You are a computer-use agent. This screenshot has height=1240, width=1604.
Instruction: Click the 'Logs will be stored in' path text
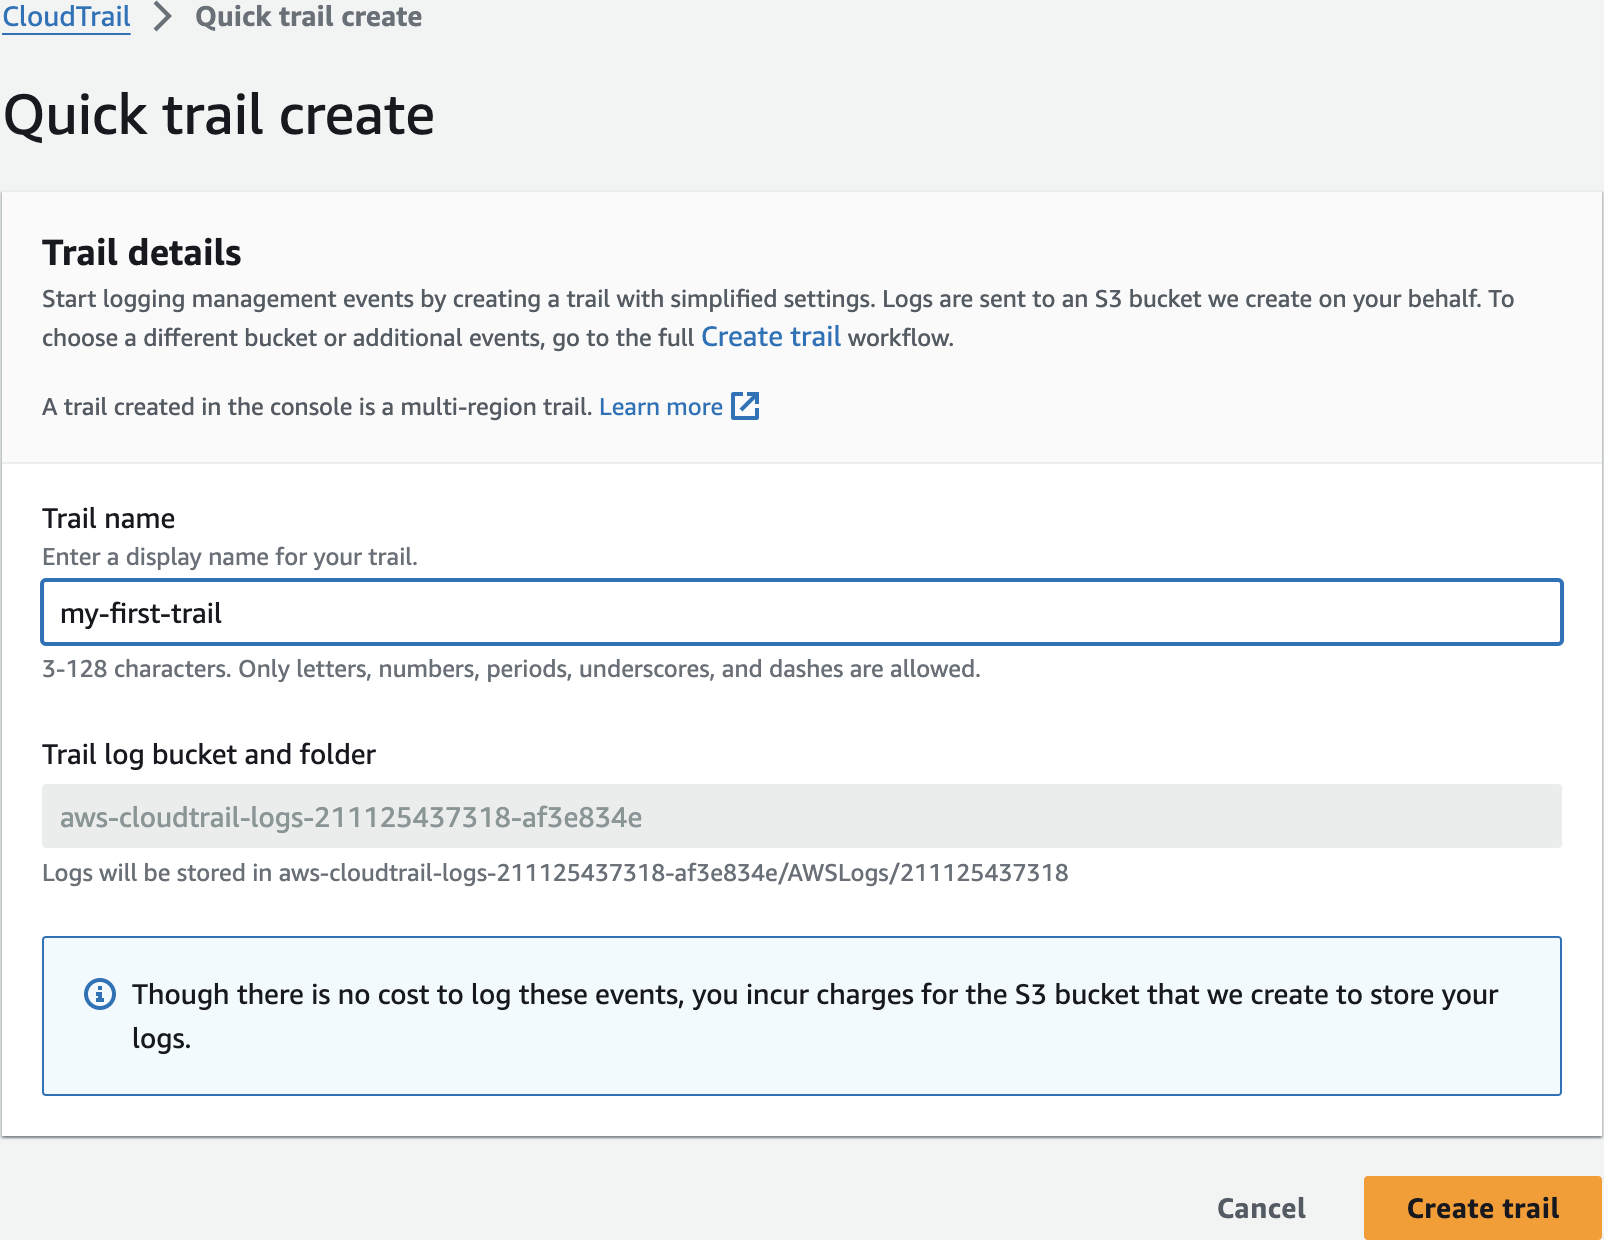click(555, 873)
